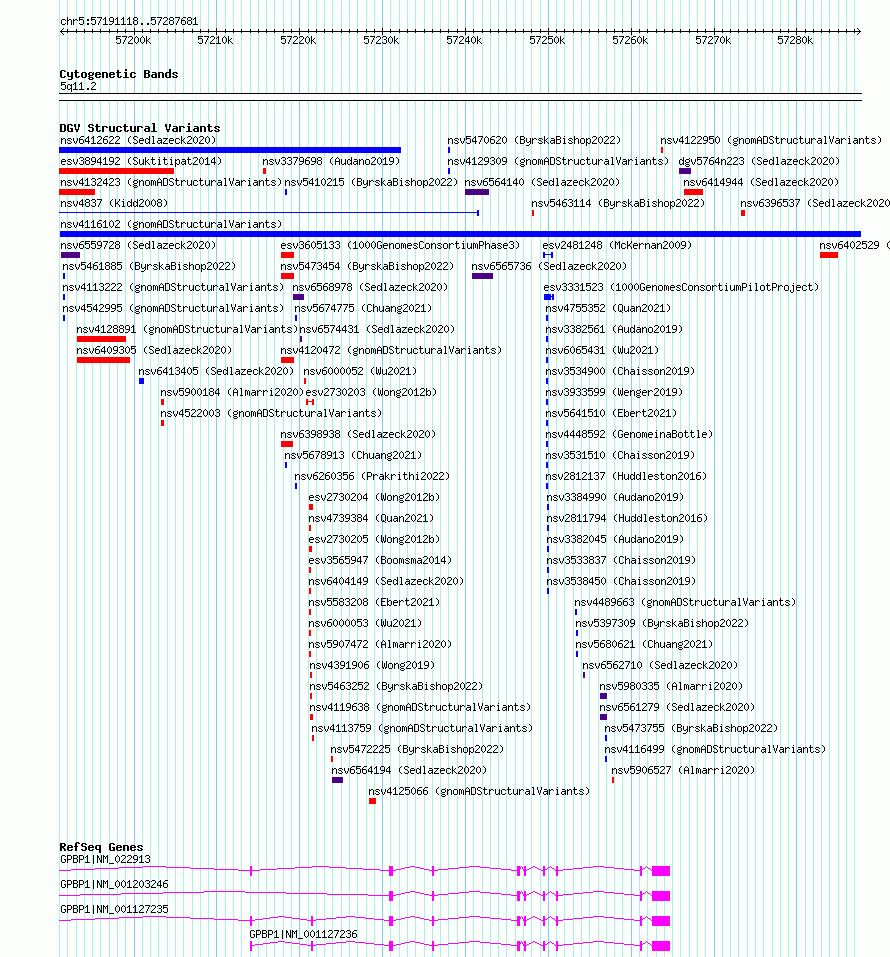Open the nsv4132423 gnomAD variant label
This screenshot has height=957, width=890.
[171, 182]
